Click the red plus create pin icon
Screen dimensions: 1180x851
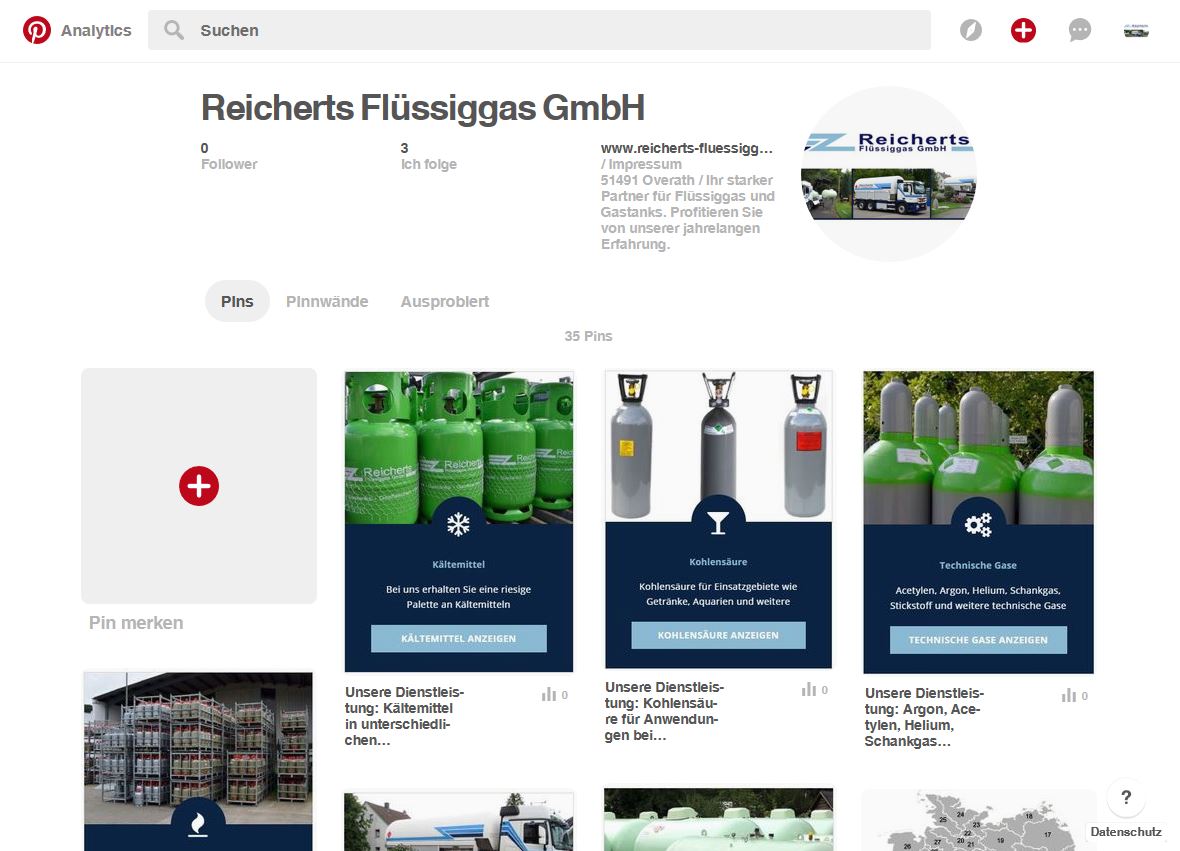click(x=1023, y=30)
